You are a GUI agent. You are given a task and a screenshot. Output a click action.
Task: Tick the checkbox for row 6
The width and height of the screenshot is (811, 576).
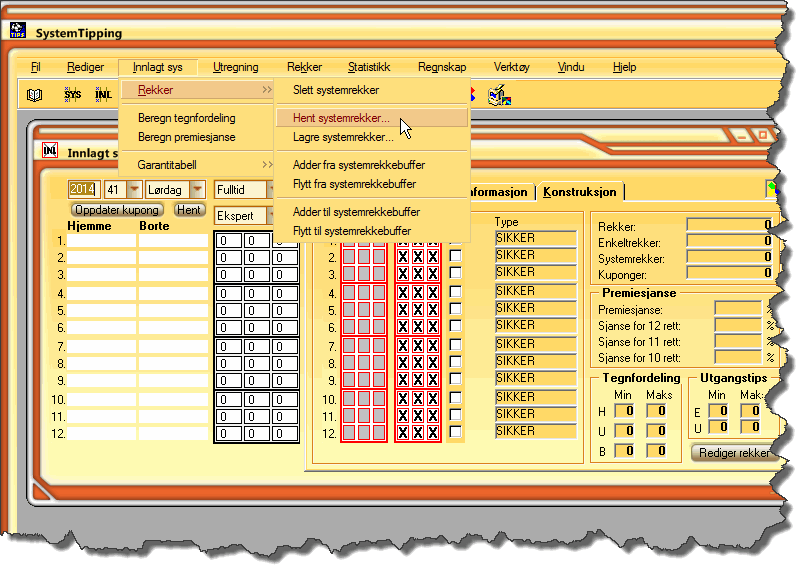[455, 326]
